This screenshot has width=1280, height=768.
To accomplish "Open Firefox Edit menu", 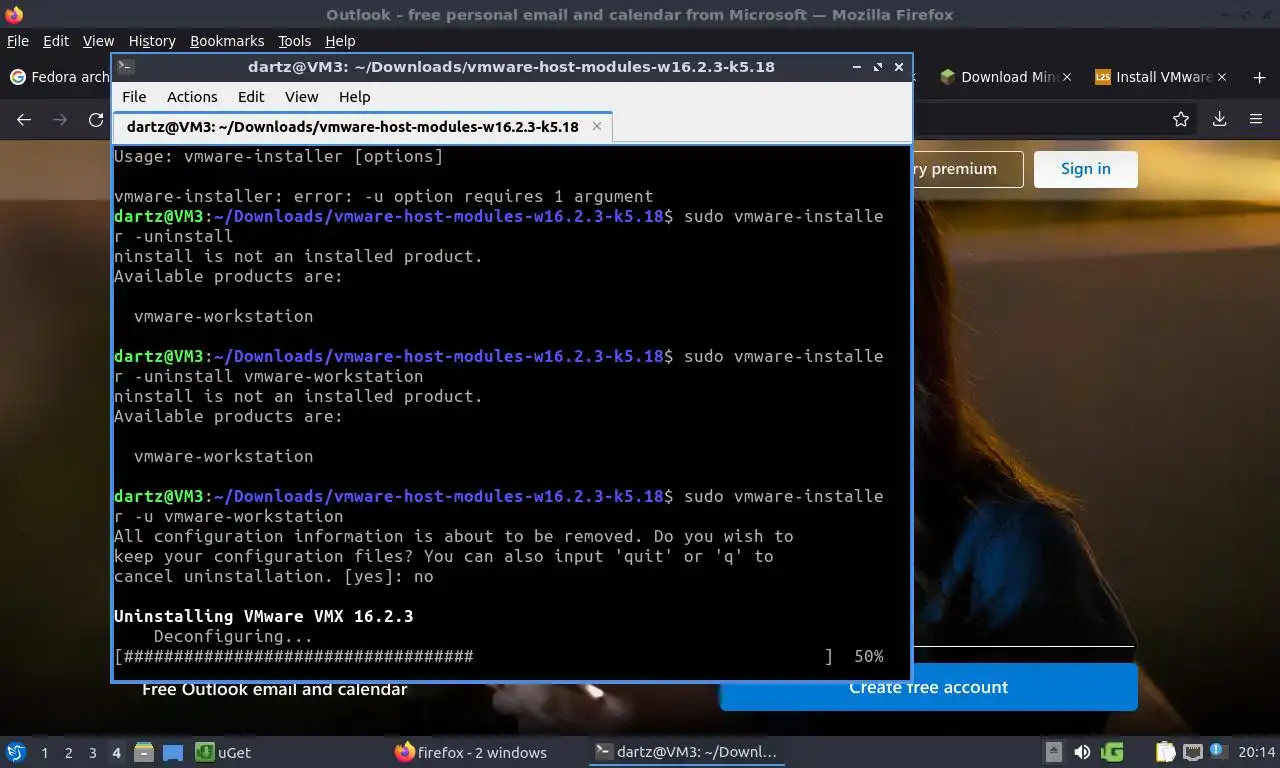I will click(x=56, y=41).
